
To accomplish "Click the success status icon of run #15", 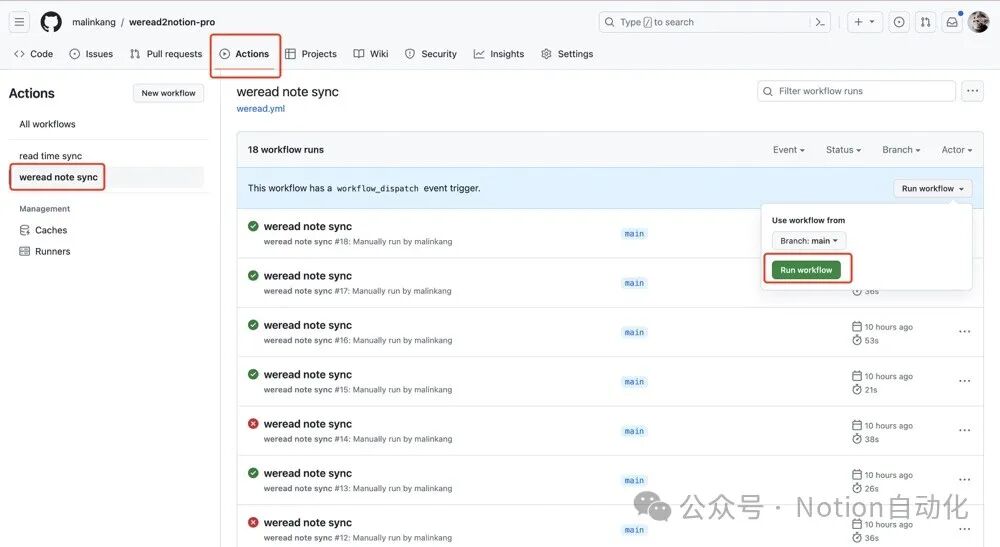I will click(253, 374).
